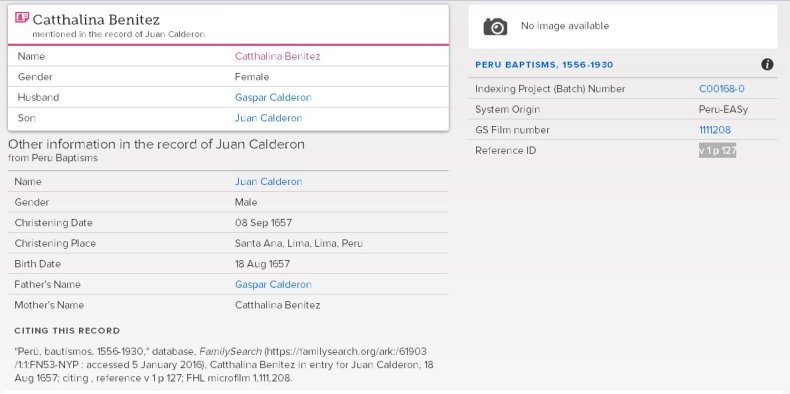The height and width of the screenshot is (394, 790).
Task: Click the record person icon beside Catthalina Benitez
Action: pyautogui.click(x=22, y=18)
